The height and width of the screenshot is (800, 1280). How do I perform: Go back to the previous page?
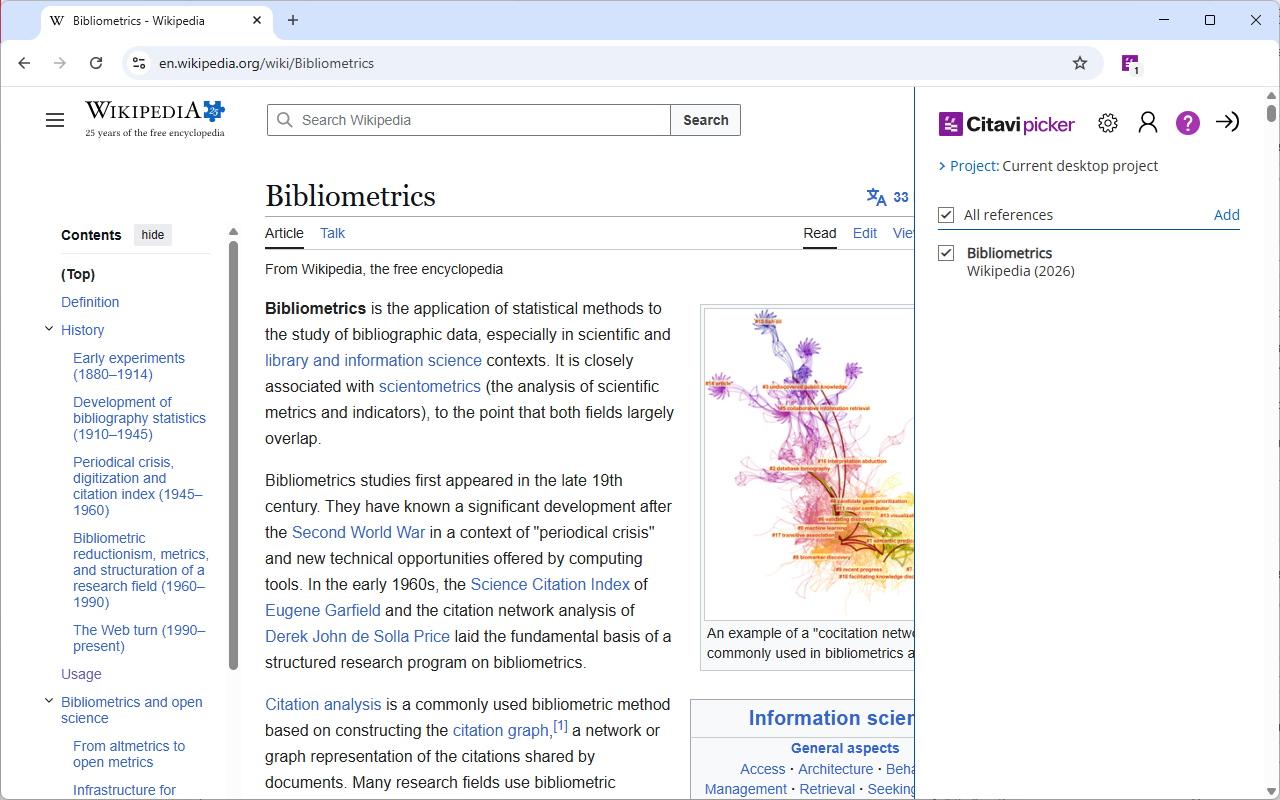24,63
